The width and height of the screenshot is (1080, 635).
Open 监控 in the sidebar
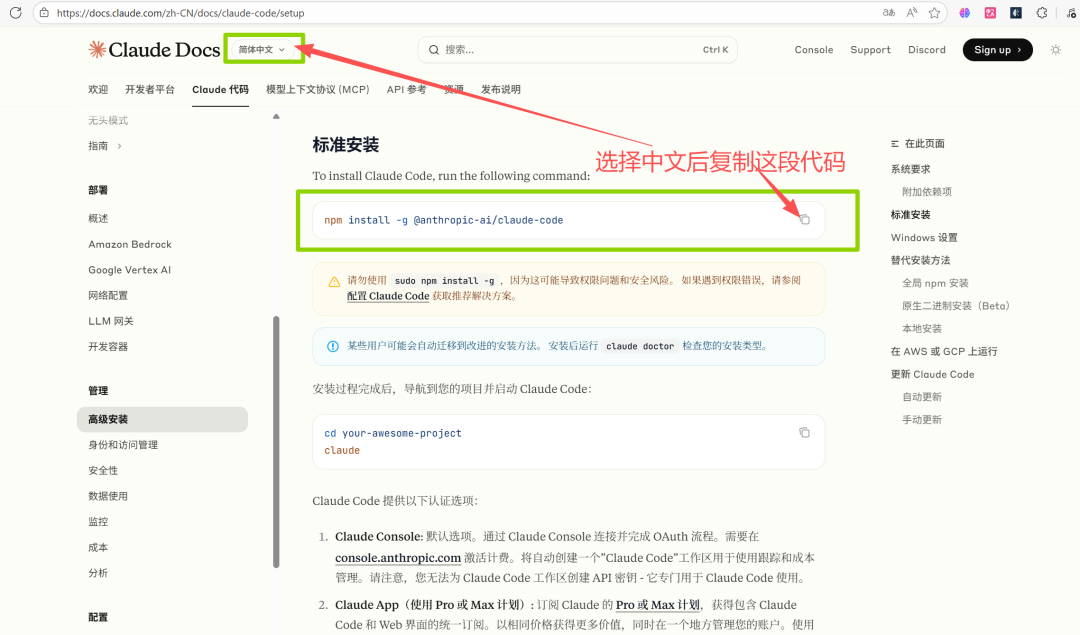(98, 521)
